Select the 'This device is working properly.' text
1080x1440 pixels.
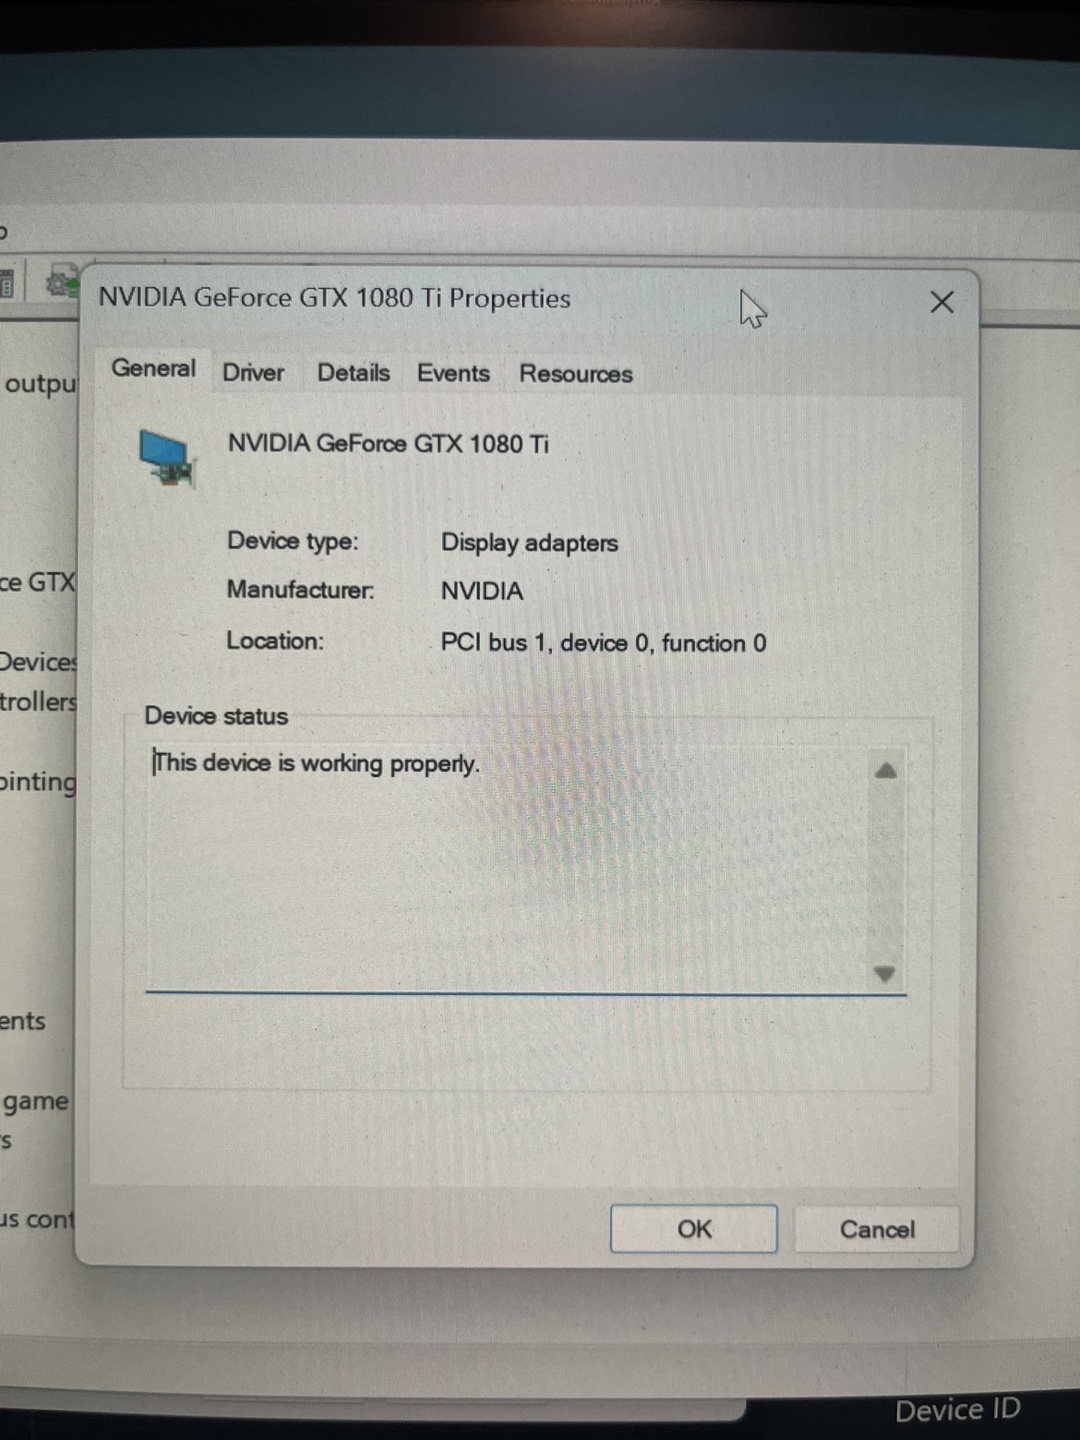pyautogui.click(x=316, y=763)
